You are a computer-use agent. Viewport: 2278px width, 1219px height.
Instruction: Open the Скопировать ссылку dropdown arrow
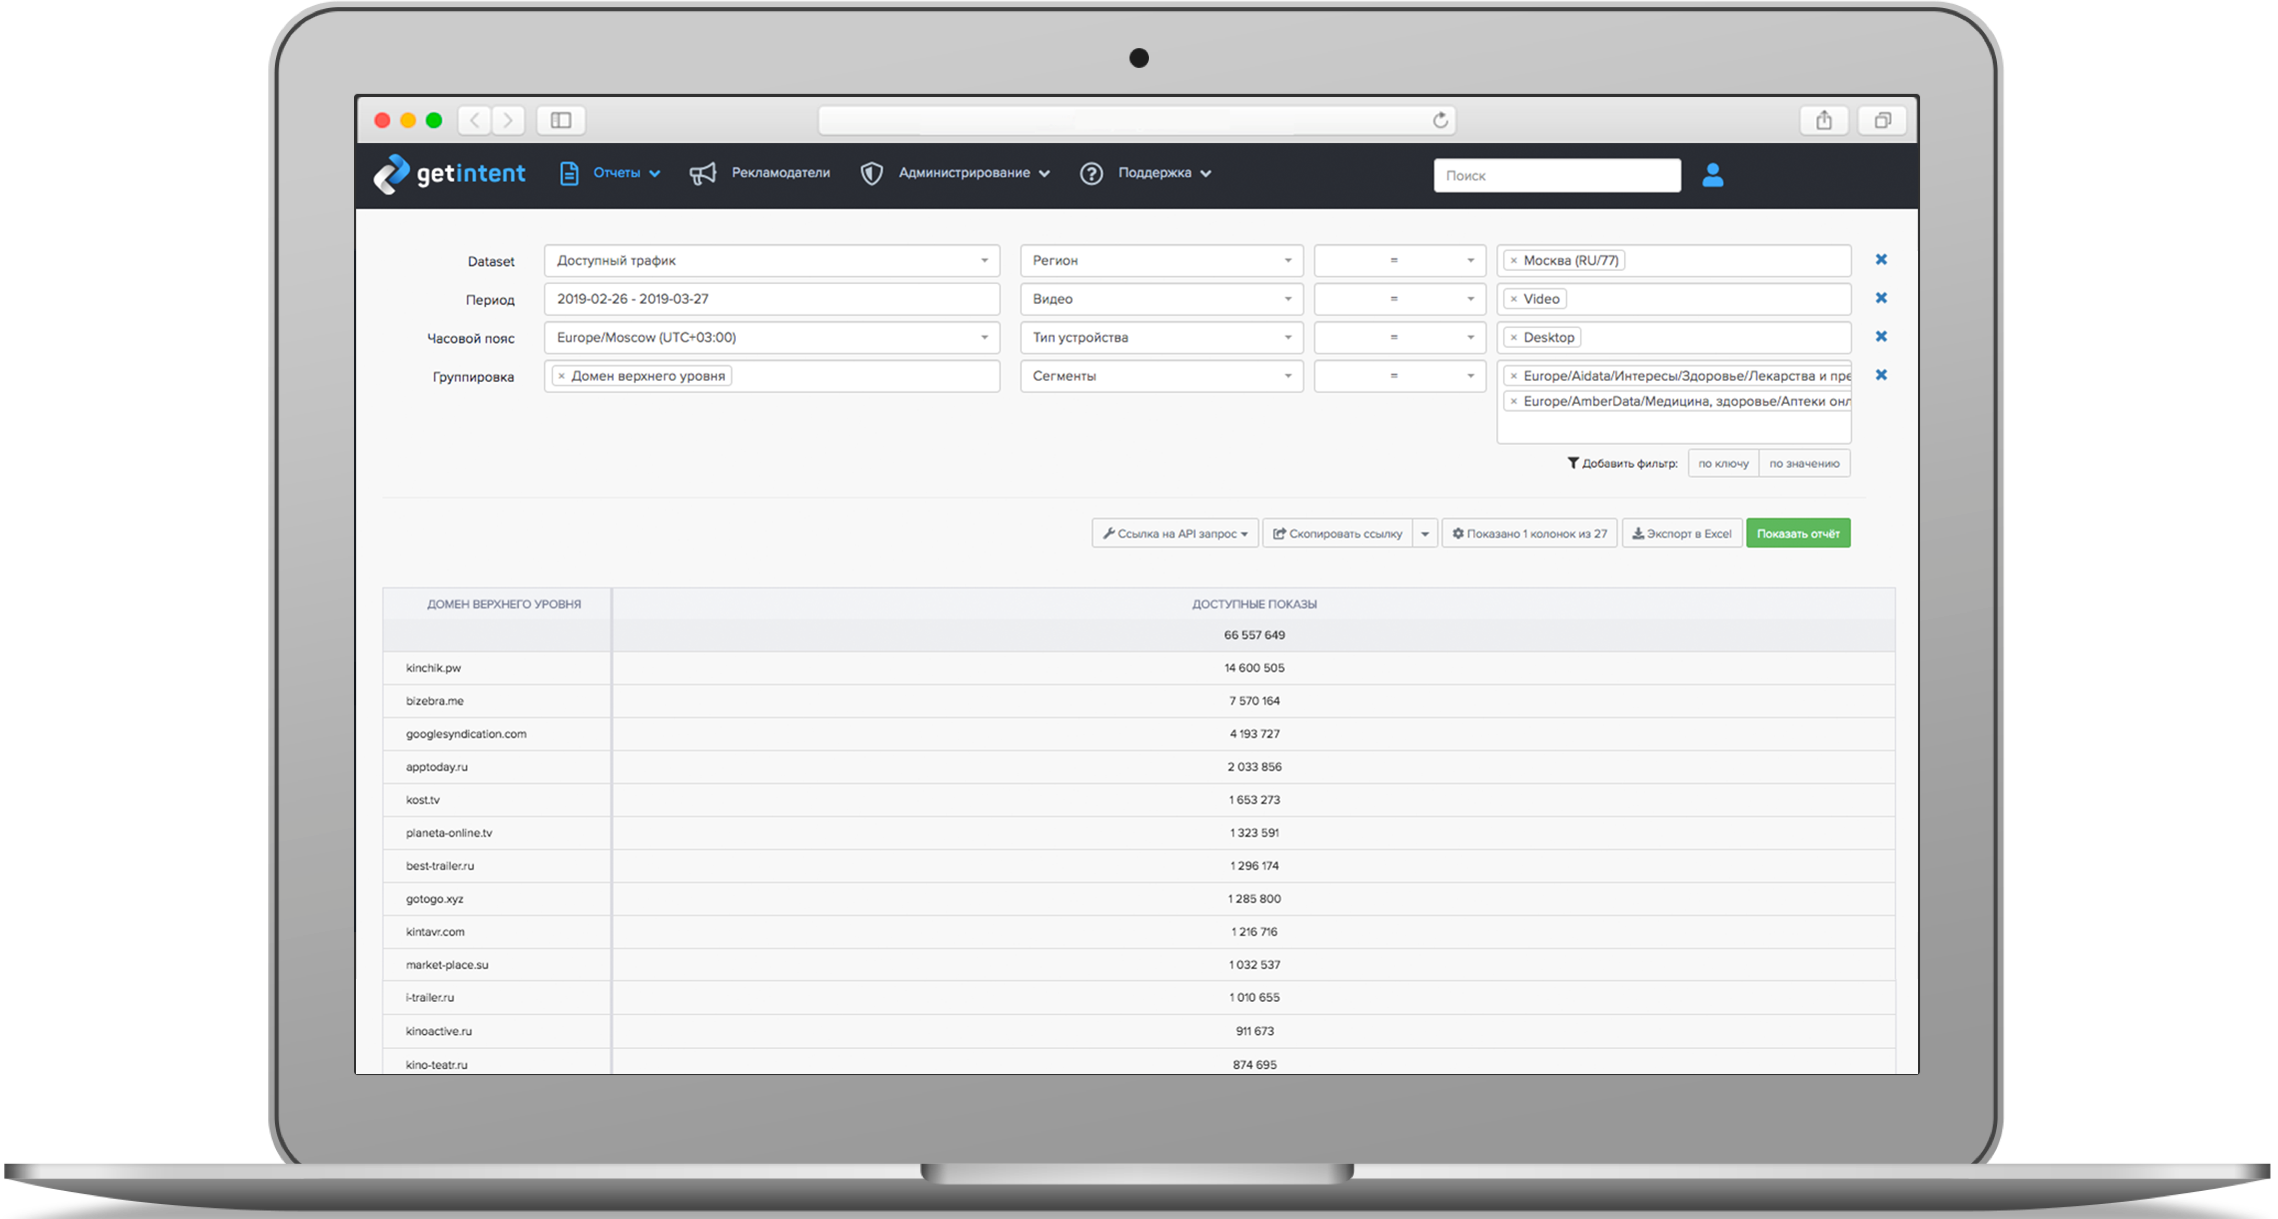[x=1425, y=533]
